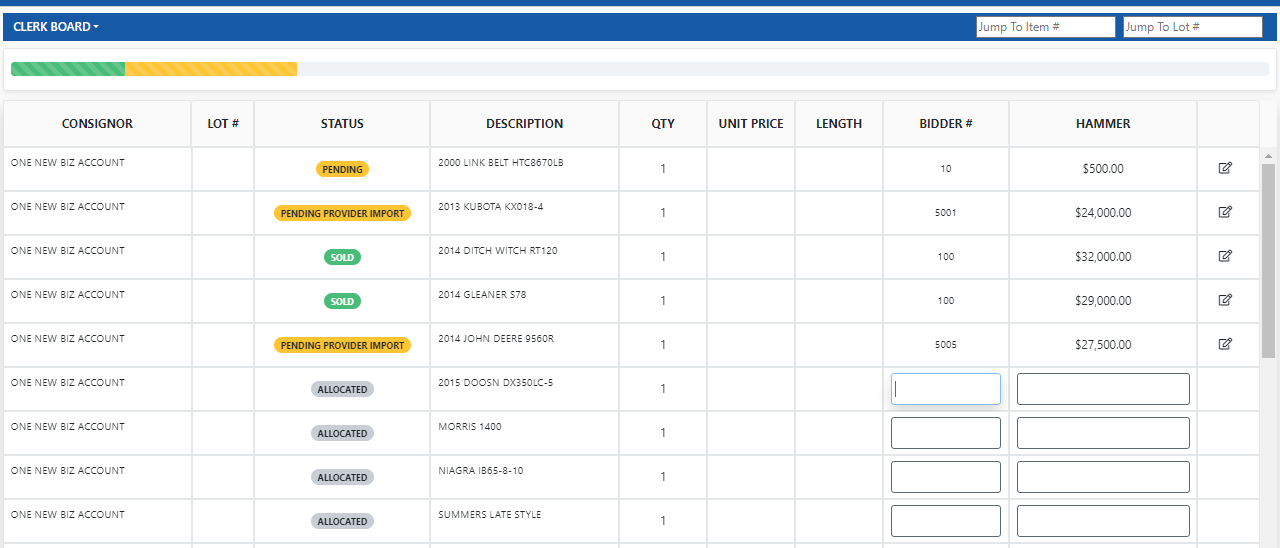Click the $24,000.00 hammer price
This screenshot has width=1280, height=548.
[1103, 213]
